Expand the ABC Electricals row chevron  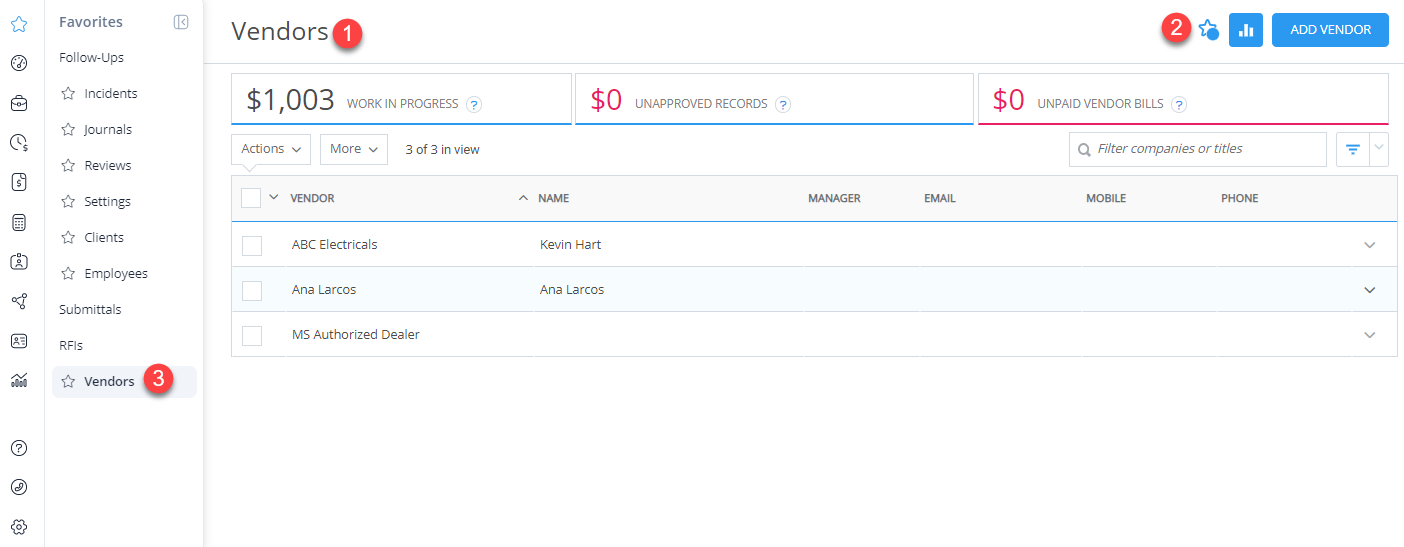coord(1370,245)
